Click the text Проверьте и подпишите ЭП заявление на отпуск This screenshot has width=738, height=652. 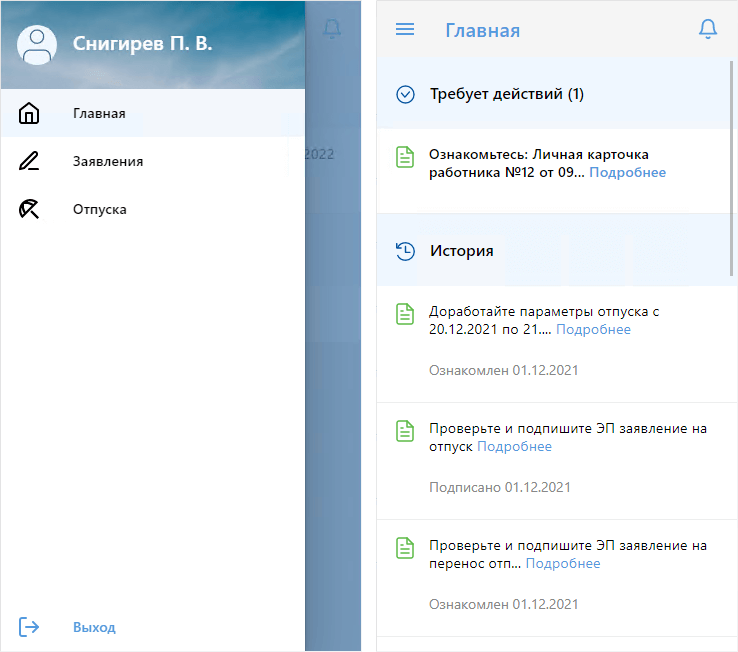point(568,437)
